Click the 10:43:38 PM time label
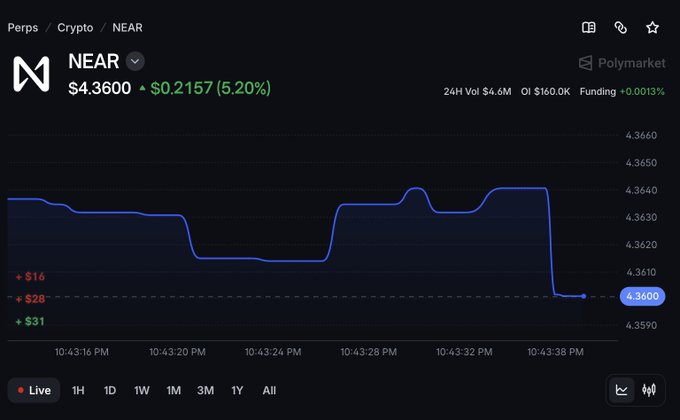Viewport: 680px width, 420px height. pos(556,352)
